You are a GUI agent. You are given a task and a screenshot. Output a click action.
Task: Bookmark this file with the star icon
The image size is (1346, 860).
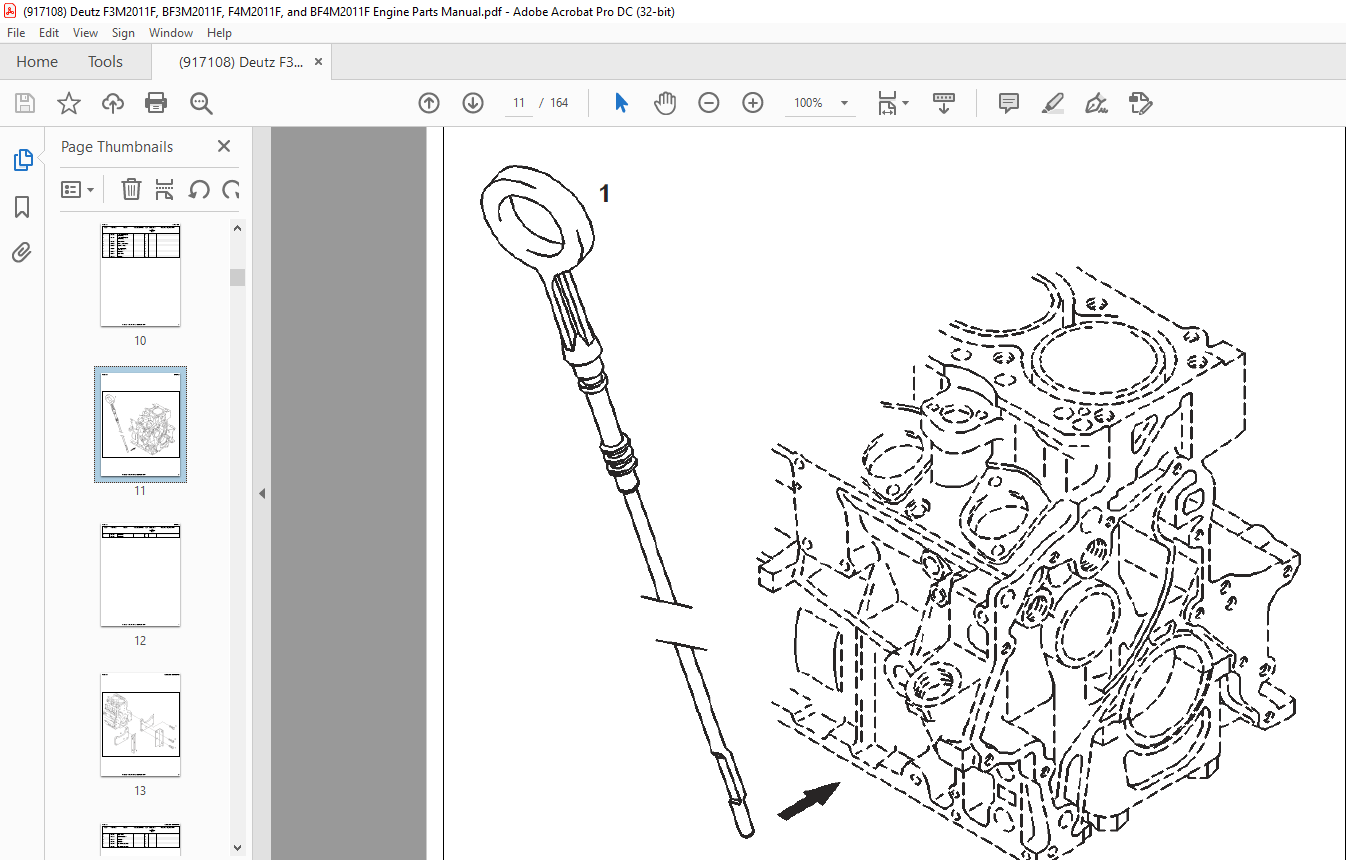pos(69,103)
